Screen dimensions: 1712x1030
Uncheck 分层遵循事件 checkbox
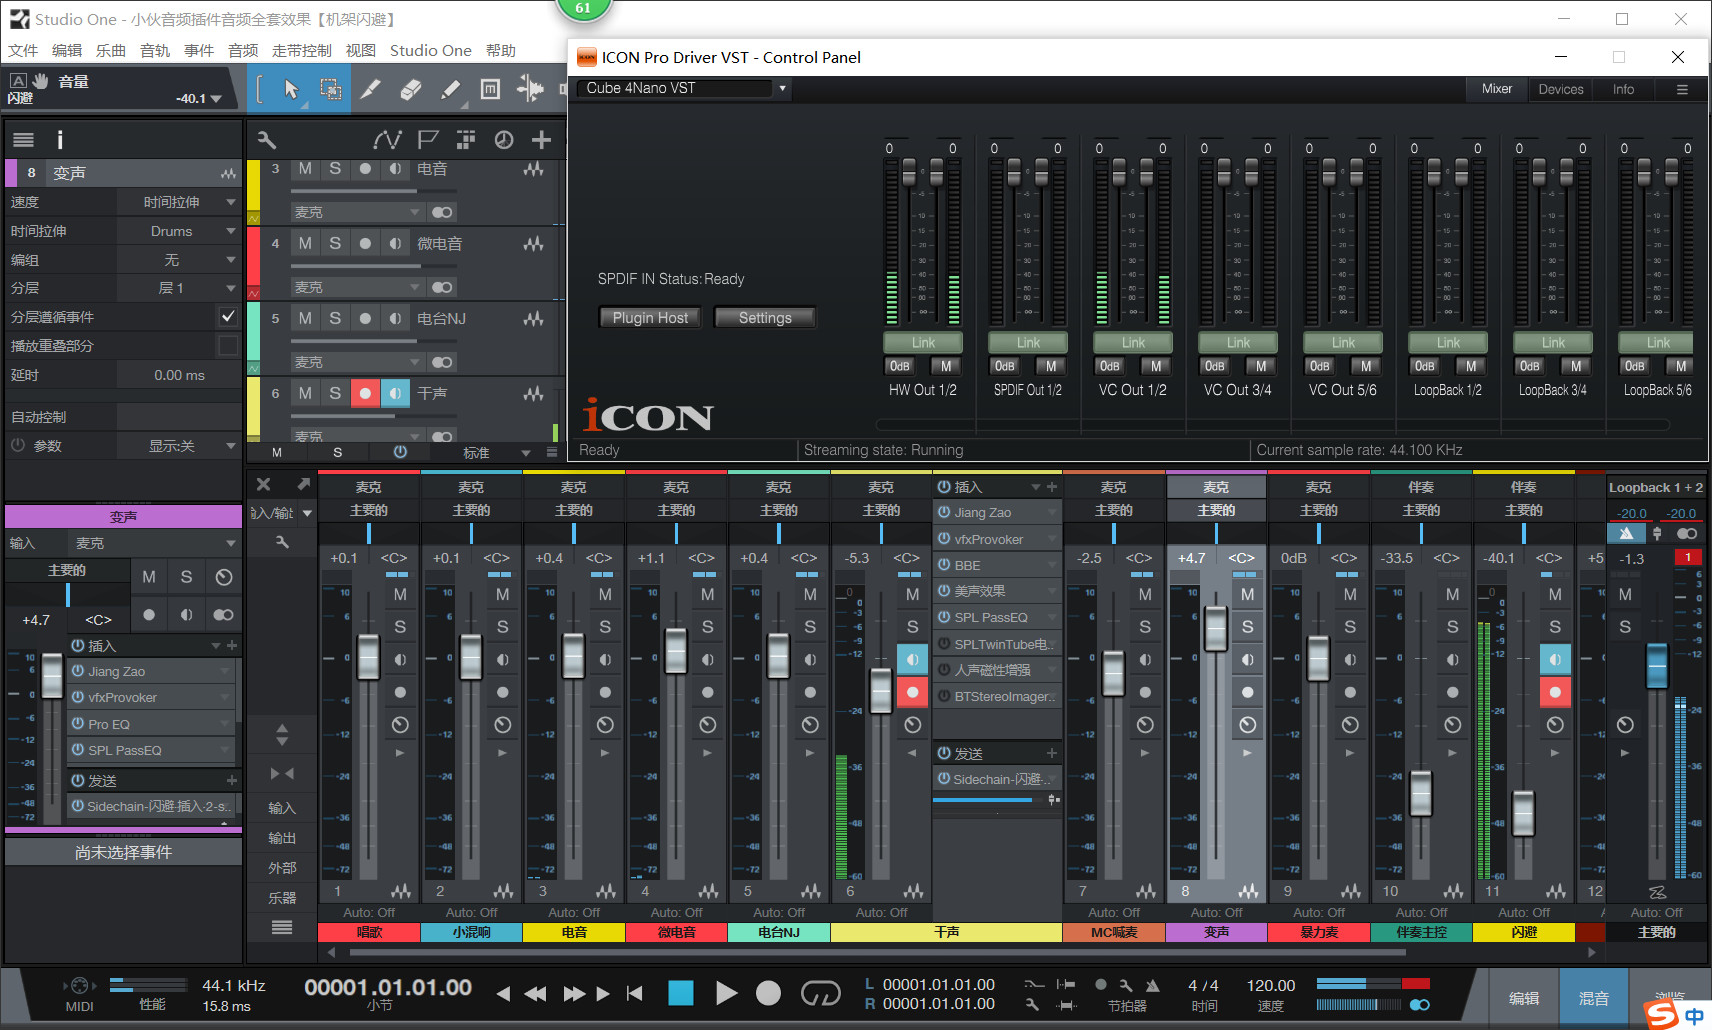click(x=228, y=316)
